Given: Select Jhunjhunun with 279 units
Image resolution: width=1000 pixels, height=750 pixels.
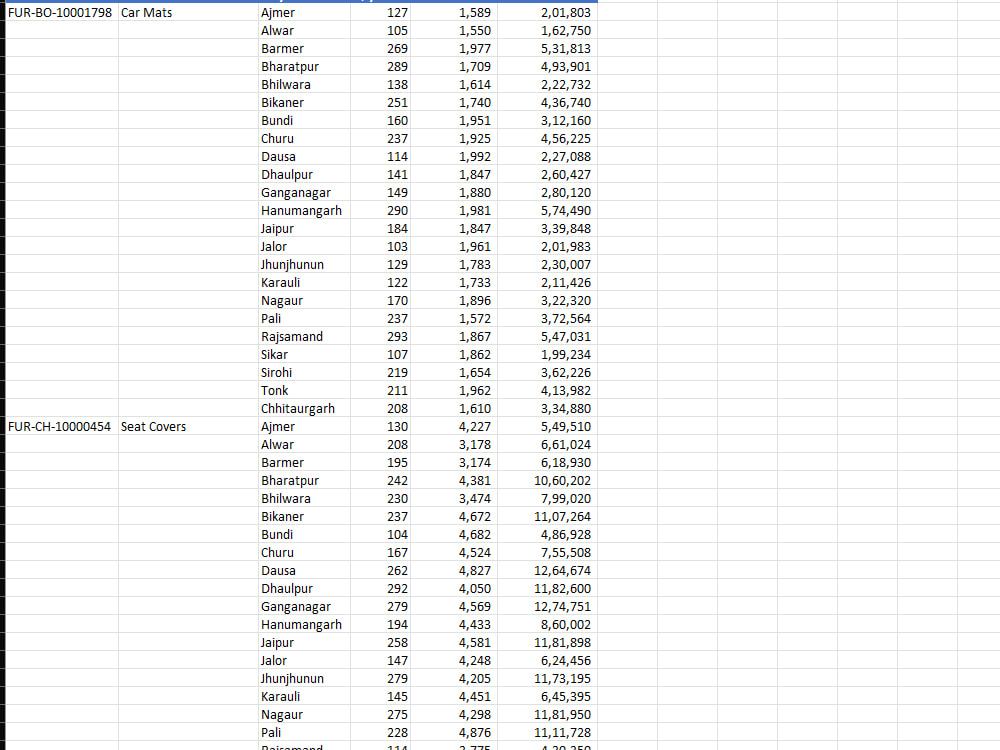Looking at the screenshot, I should pyautogui.click(x=304, y=679).
